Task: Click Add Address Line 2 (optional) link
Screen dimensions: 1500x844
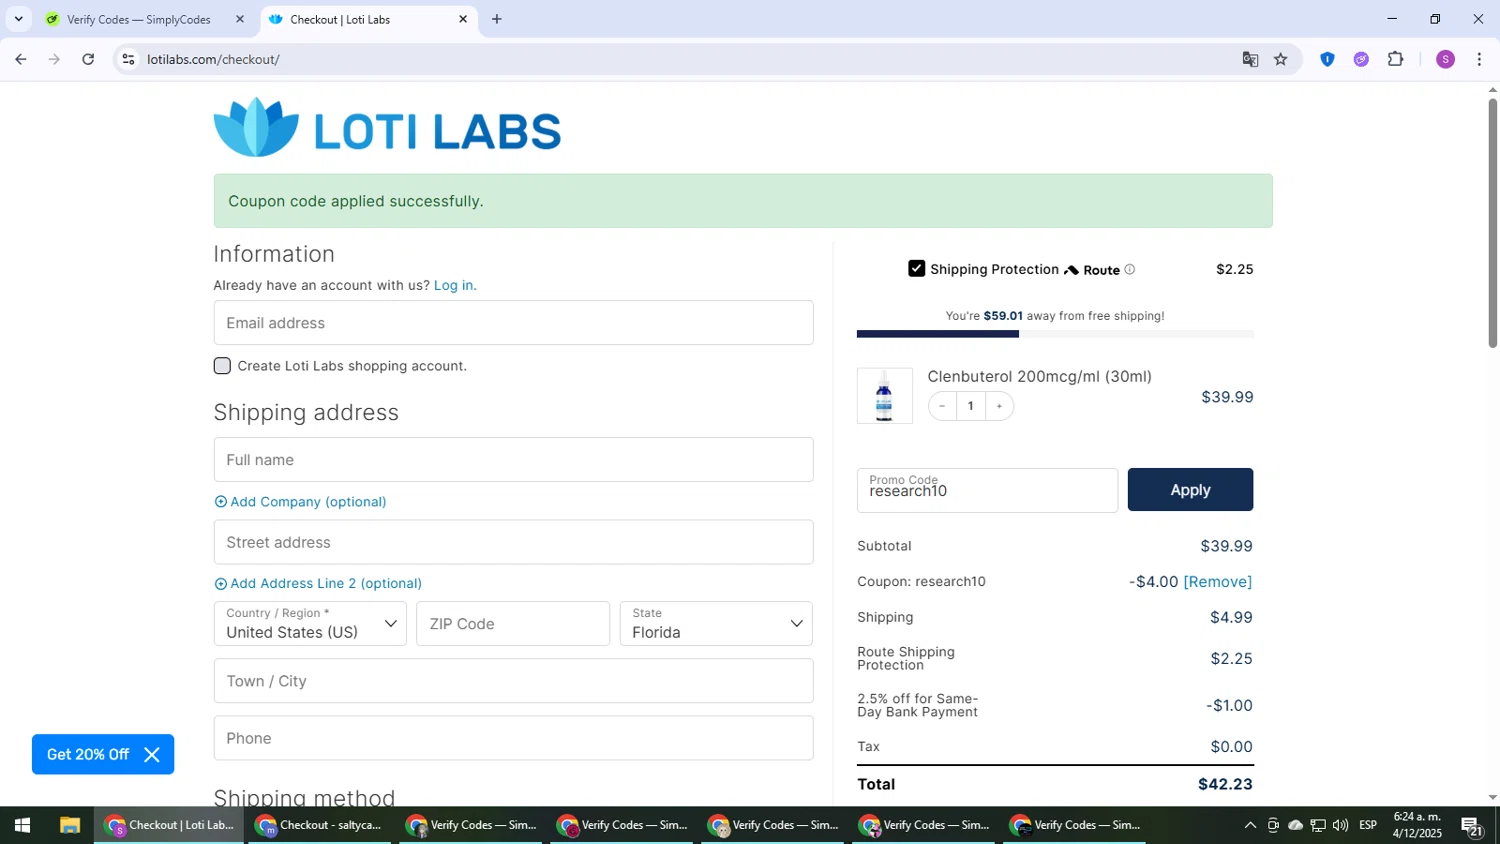Action: click(326, 584)
